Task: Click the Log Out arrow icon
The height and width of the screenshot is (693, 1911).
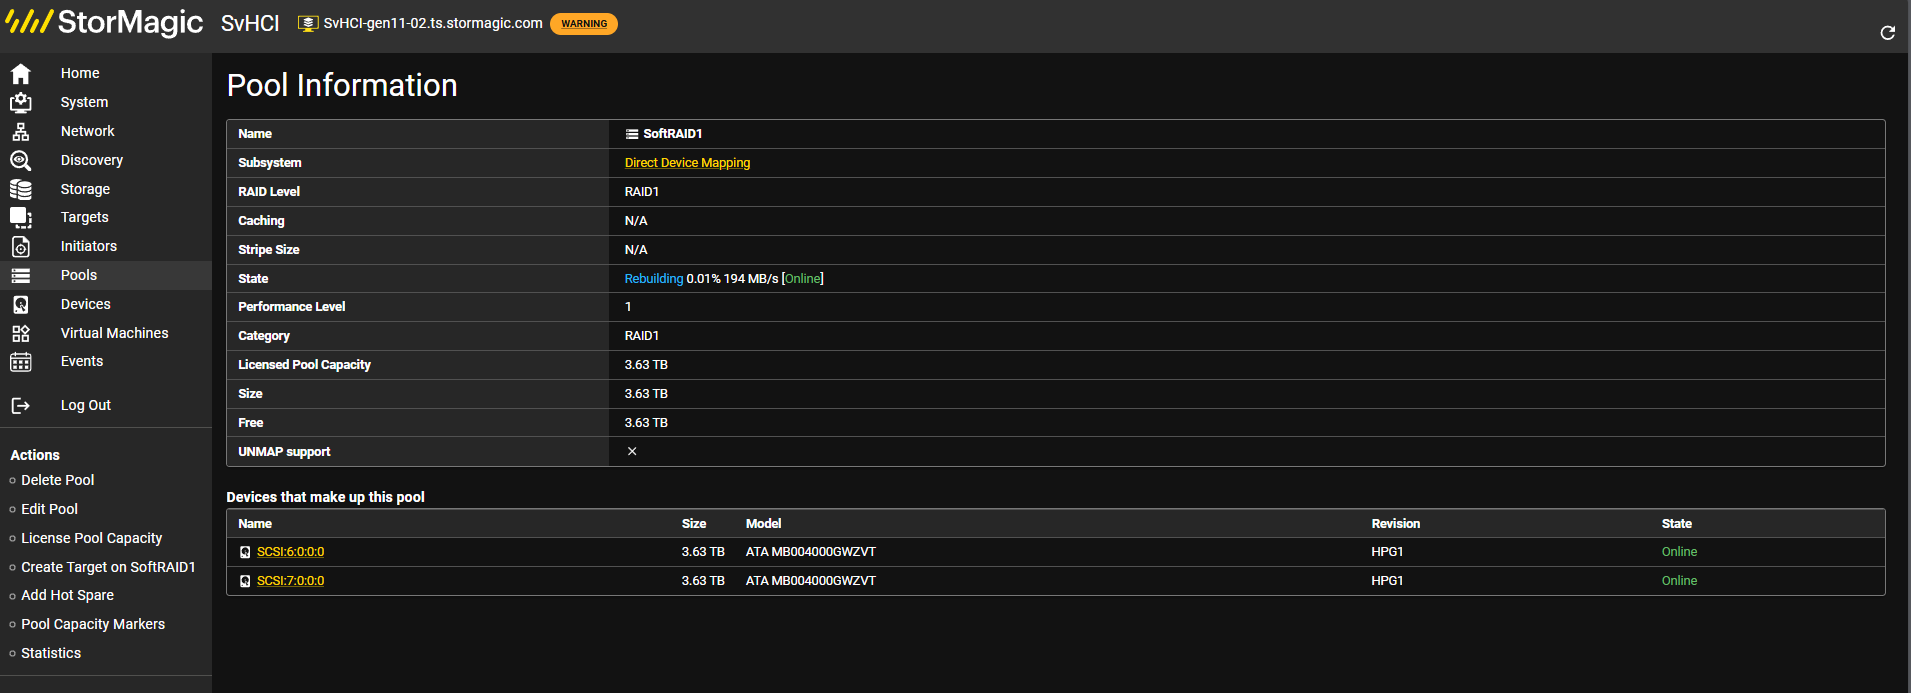Action: [x=20, y=405]
